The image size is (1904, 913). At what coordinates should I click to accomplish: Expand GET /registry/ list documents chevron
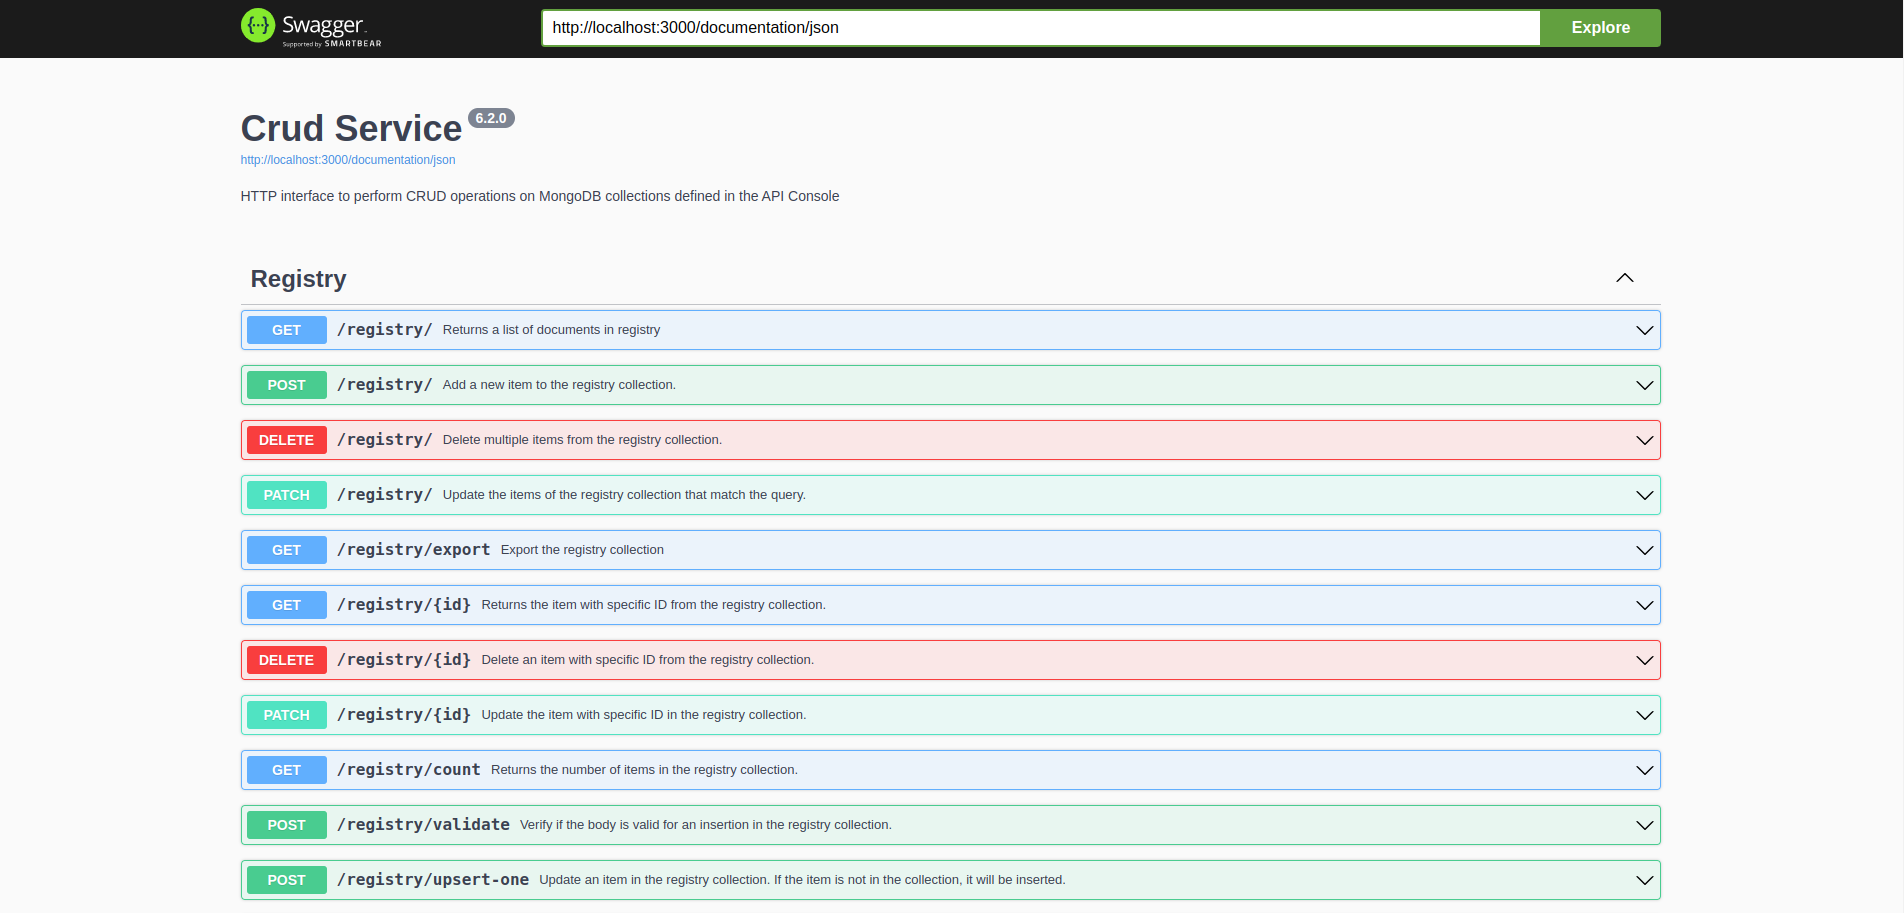(x=1643, y=330)
